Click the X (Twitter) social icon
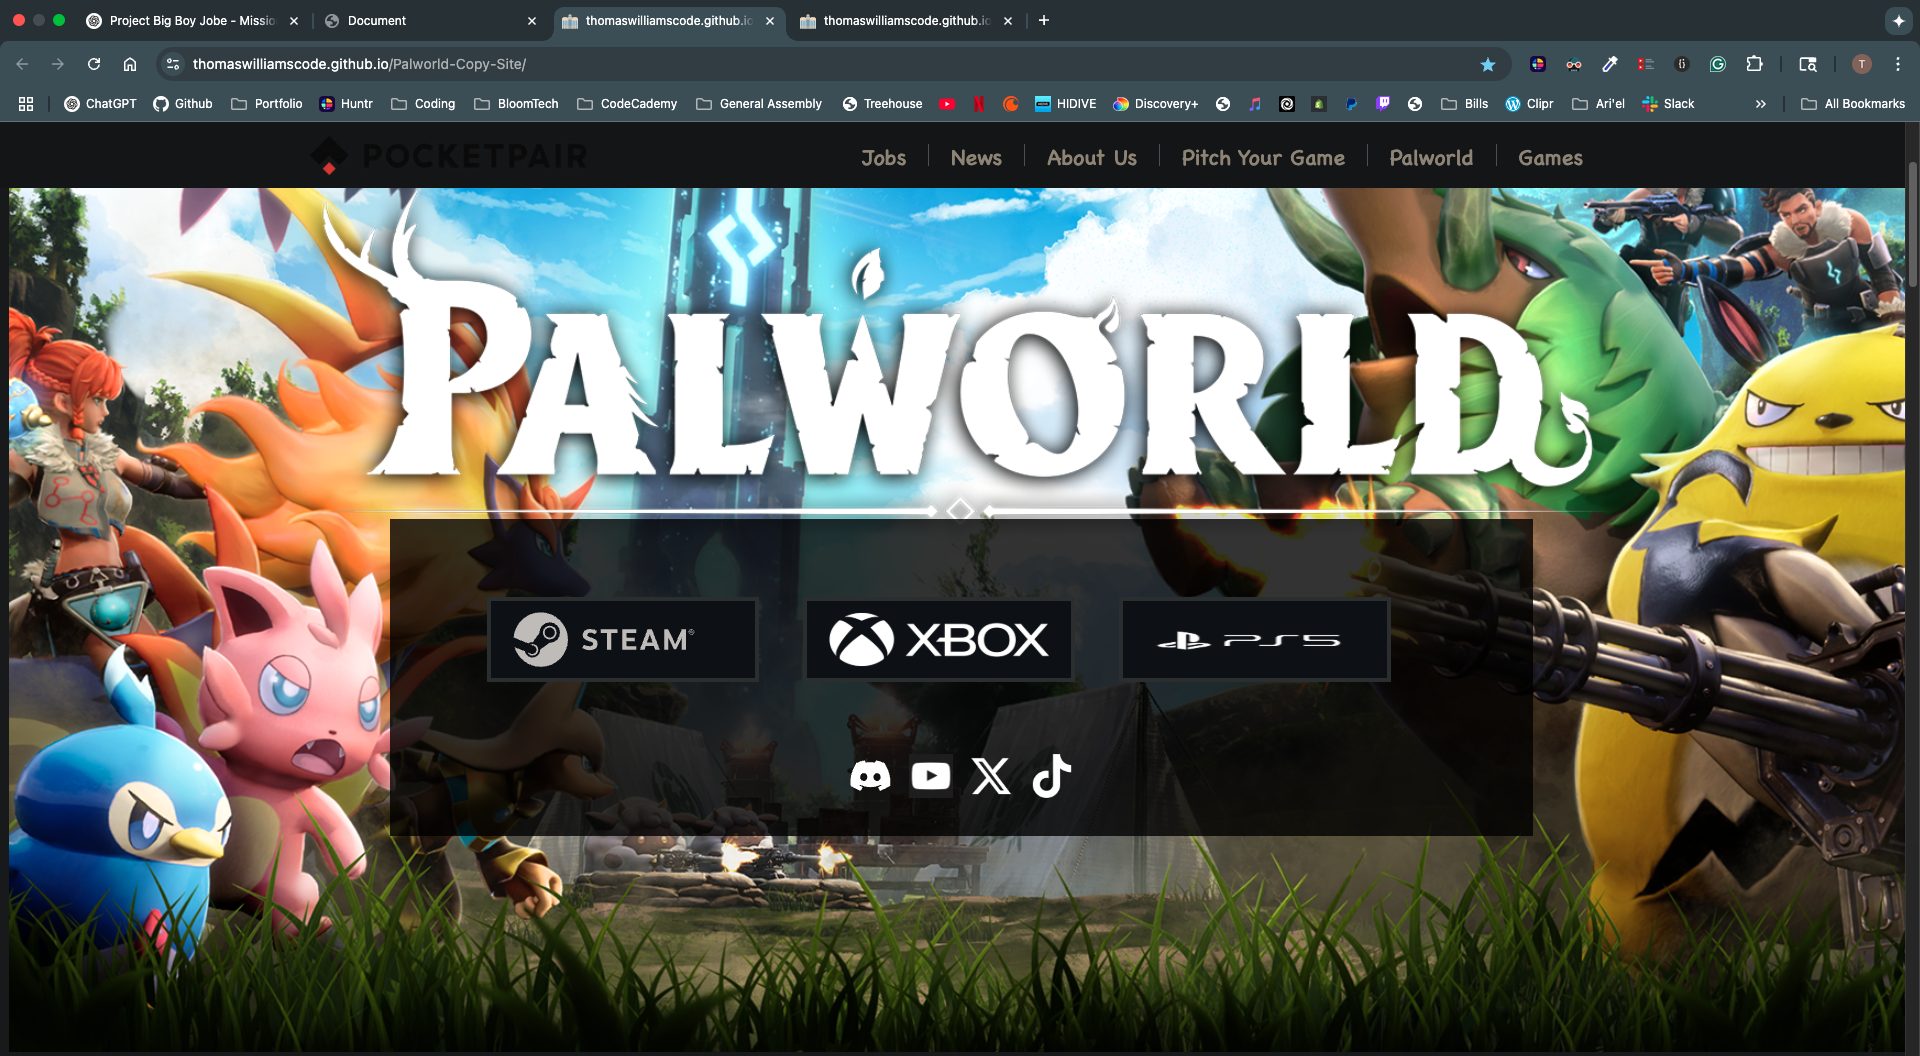Screen dimensions: 1920x1056 coord(991,776)
